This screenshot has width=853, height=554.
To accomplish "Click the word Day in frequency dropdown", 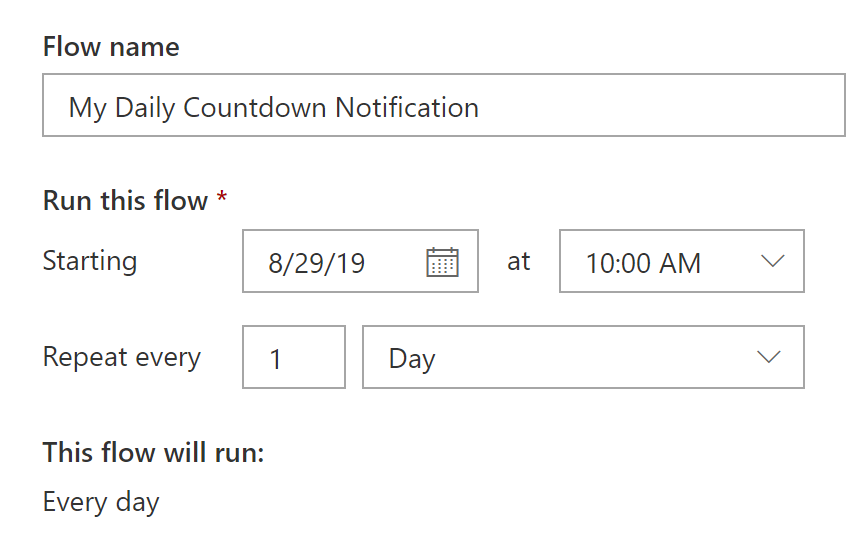I will coord(412,360).
